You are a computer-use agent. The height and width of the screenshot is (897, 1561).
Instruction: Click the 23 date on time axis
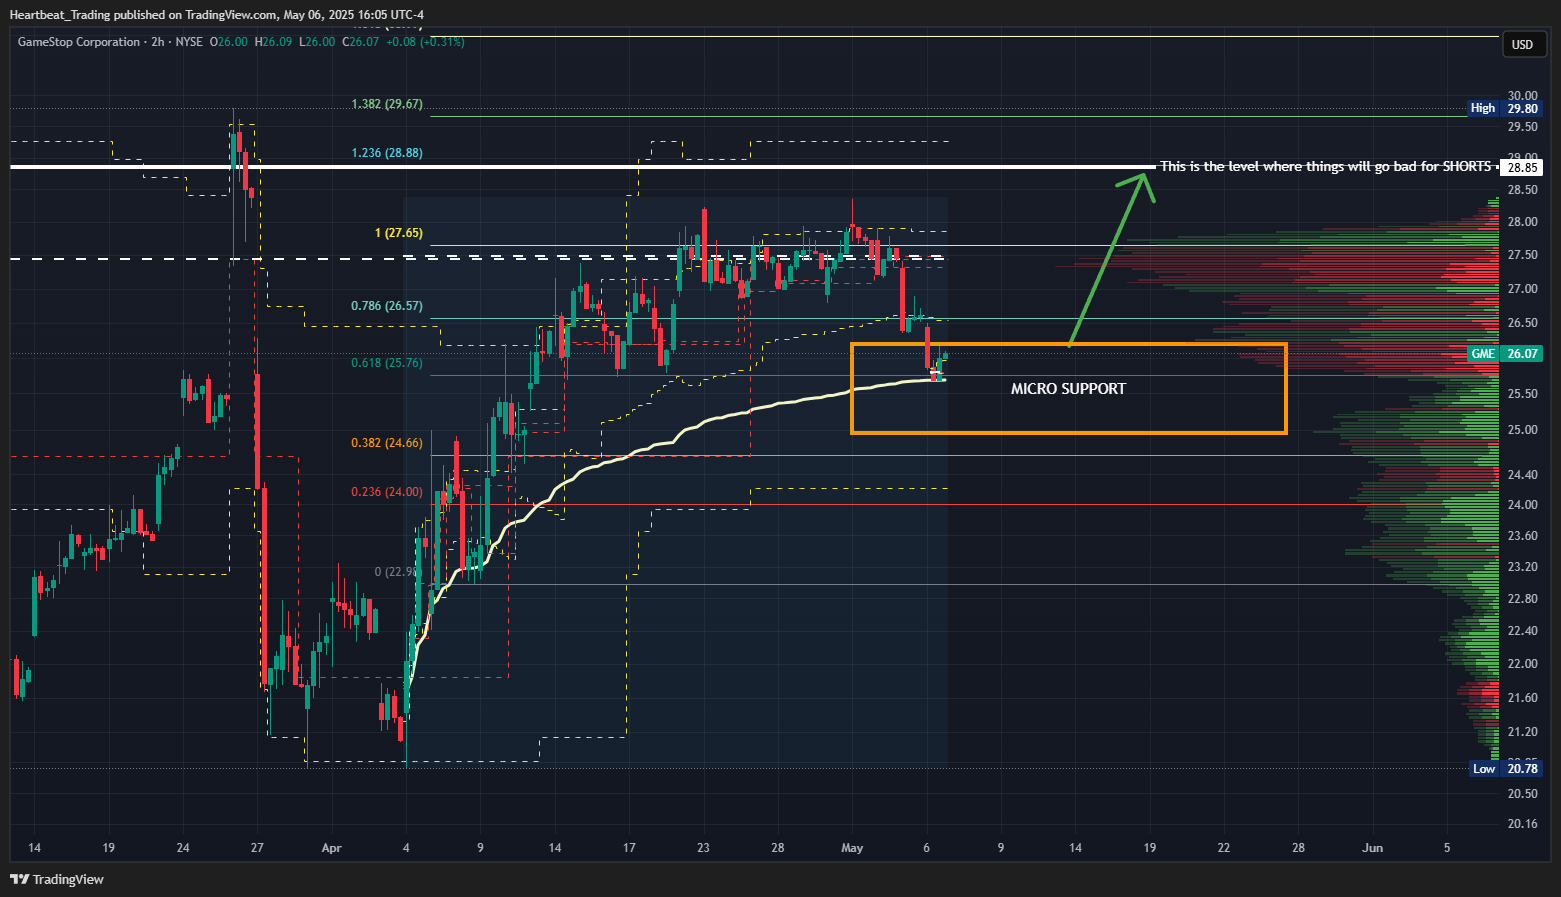[x=703, y=848]
